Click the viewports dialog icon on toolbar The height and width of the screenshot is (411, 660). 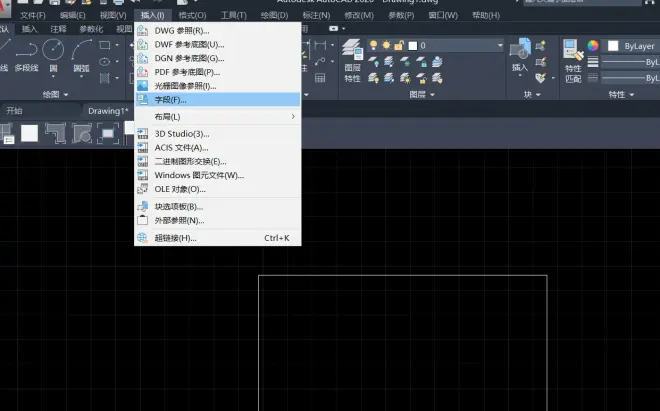click(7, 133)
